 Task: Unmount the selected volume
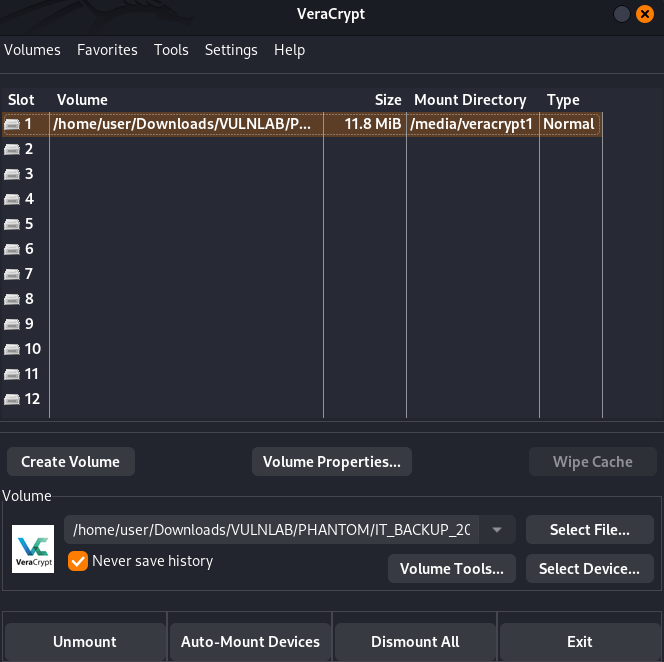(x=85, y=642)
